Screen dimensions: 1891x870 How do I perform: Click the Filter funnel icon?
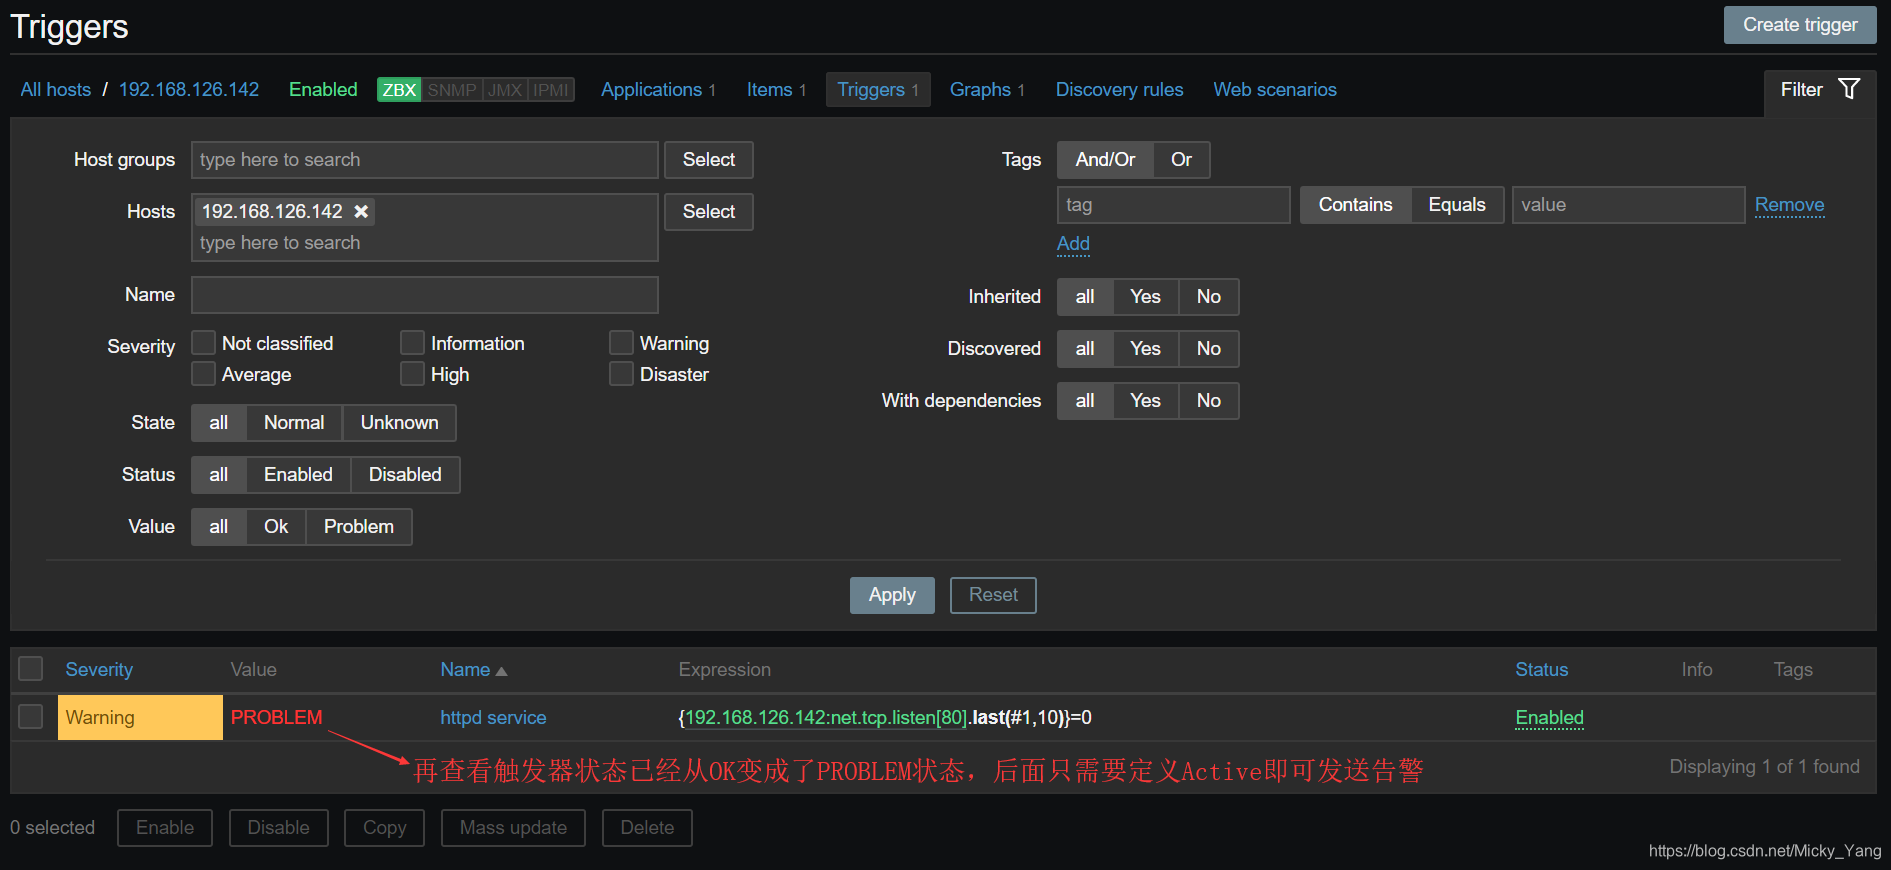tap(1849, 89)
